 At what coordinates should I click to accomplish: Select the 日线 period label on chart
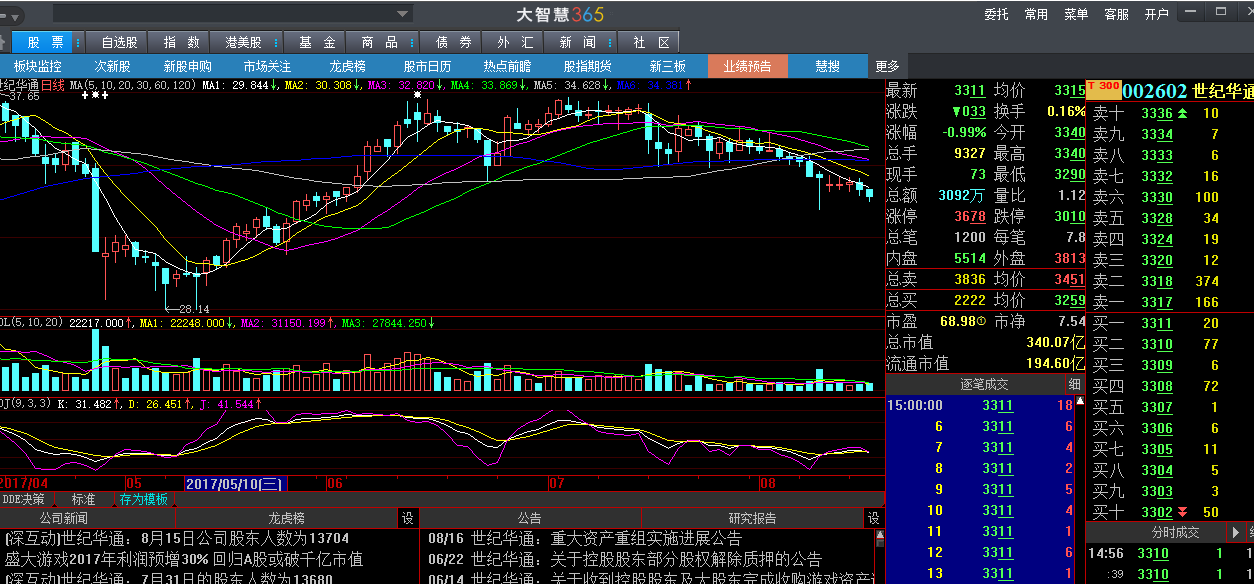pos(51,86)
